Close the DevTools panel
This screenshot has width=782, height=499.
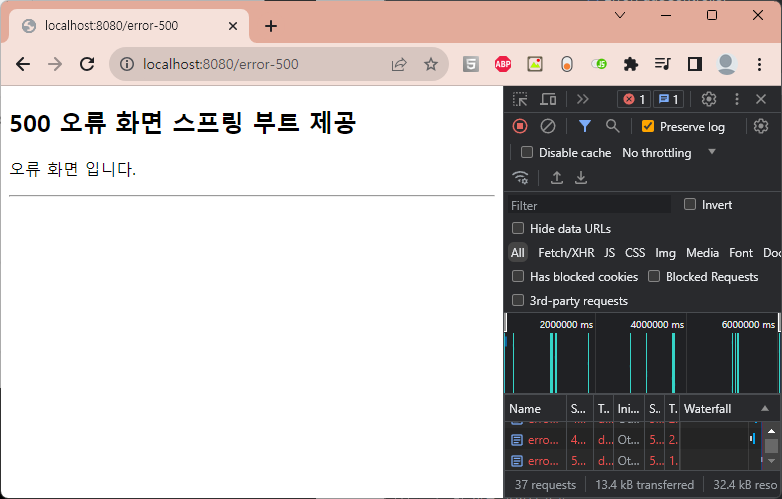(x=761, y=99)
